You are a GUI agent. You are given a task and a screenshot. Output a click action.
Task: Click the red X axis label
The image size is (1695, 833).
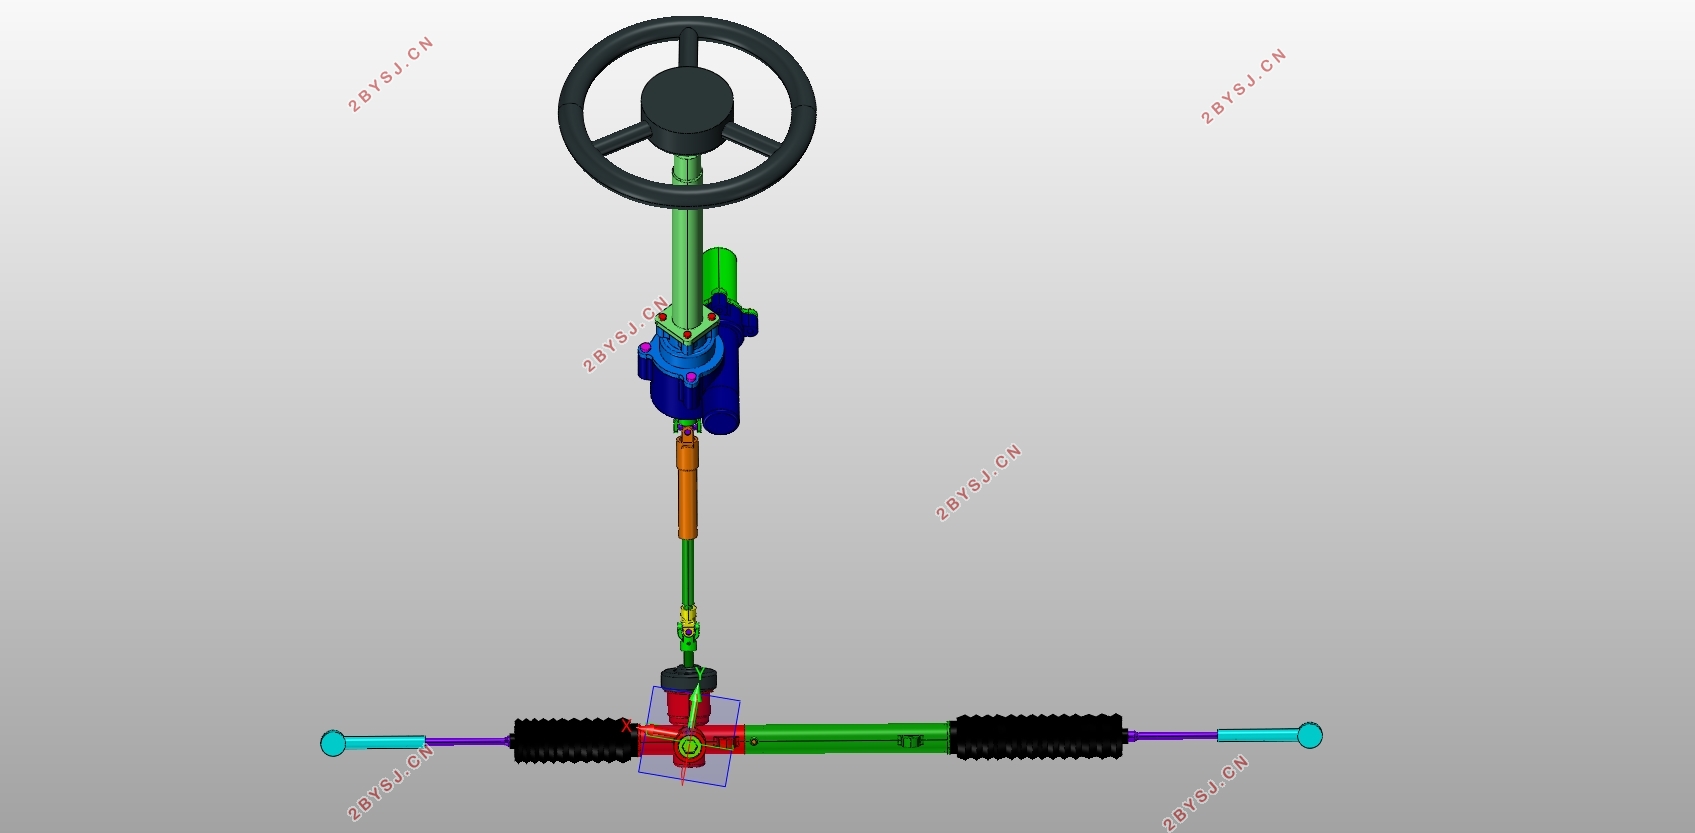[x=627, y=726]
